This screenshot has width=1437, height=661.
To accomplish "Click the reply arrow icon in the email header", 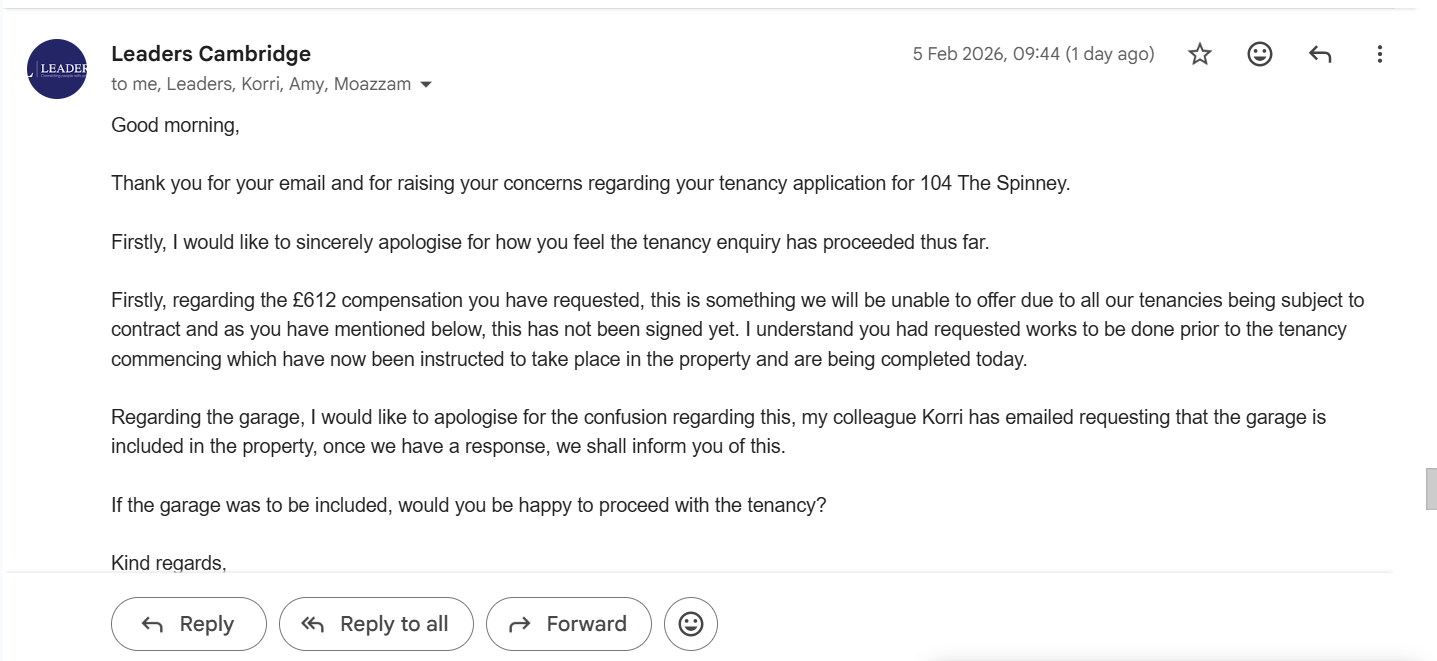I will pos(1319,55).
